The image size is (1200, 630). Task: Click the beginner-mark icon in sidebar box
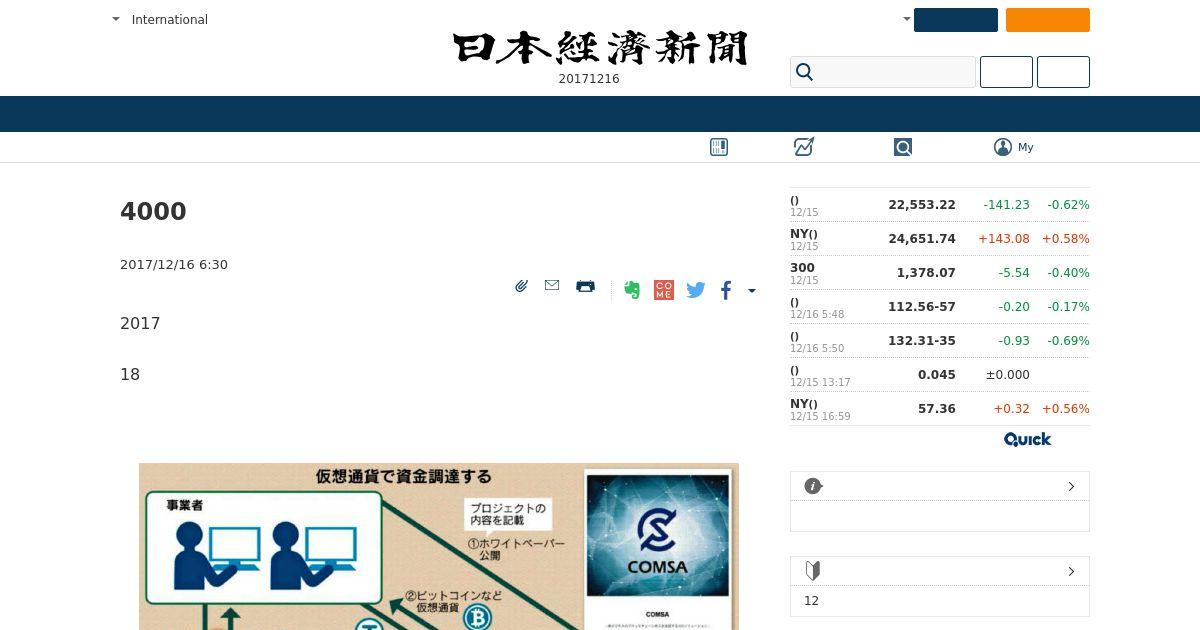click(x=813, y=571)
